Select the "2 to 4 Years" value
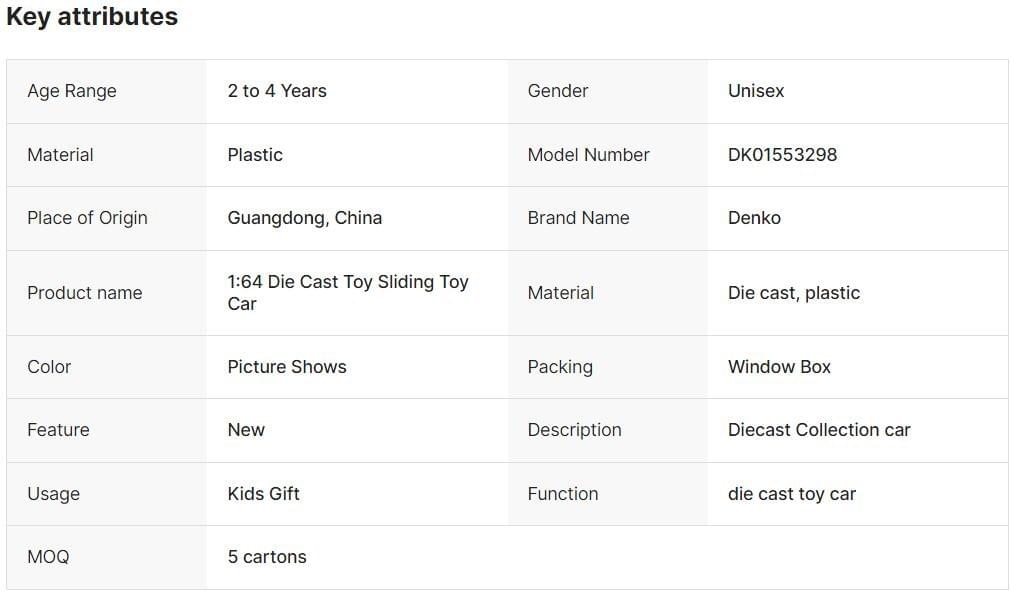The height and width of the screenshot is (596, 1011). (x=277, y=91)
